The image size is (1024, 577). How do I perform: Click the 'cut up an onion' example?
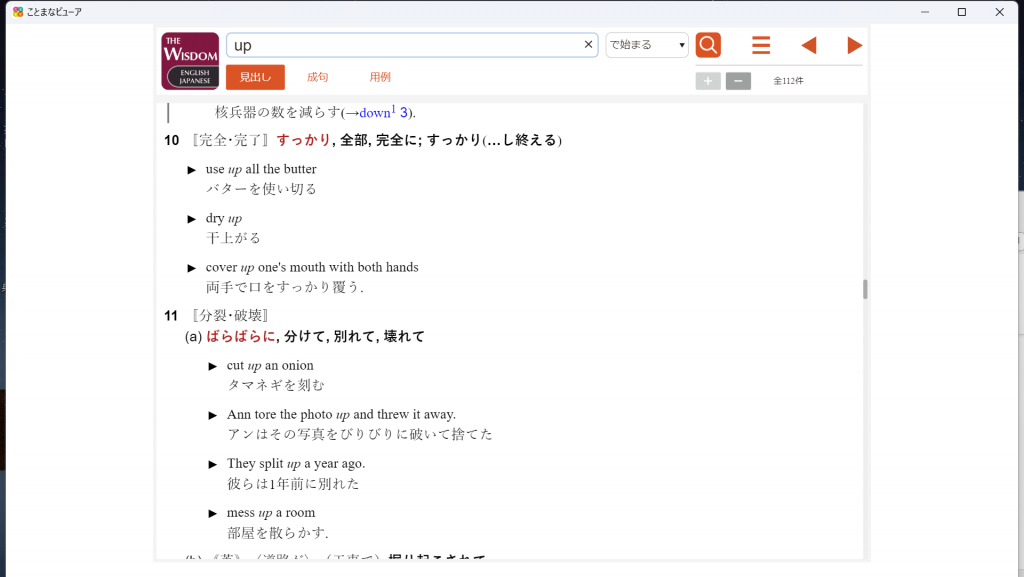point(270,365)
